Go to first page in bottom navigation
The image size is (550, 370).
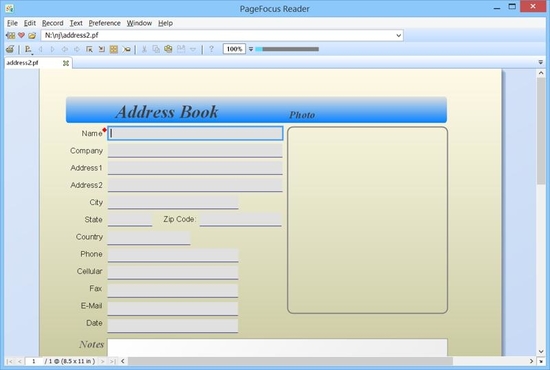pyautogui.click(x=9, y=361)
